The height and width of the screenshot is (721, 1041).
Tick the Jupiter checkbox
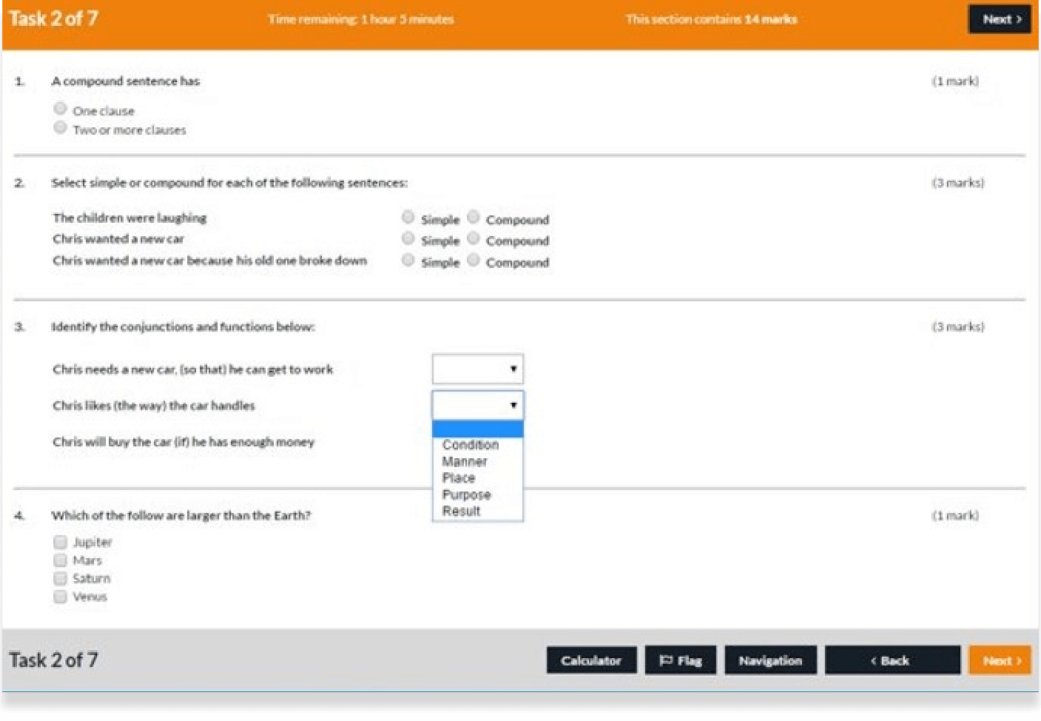[60, 542]
